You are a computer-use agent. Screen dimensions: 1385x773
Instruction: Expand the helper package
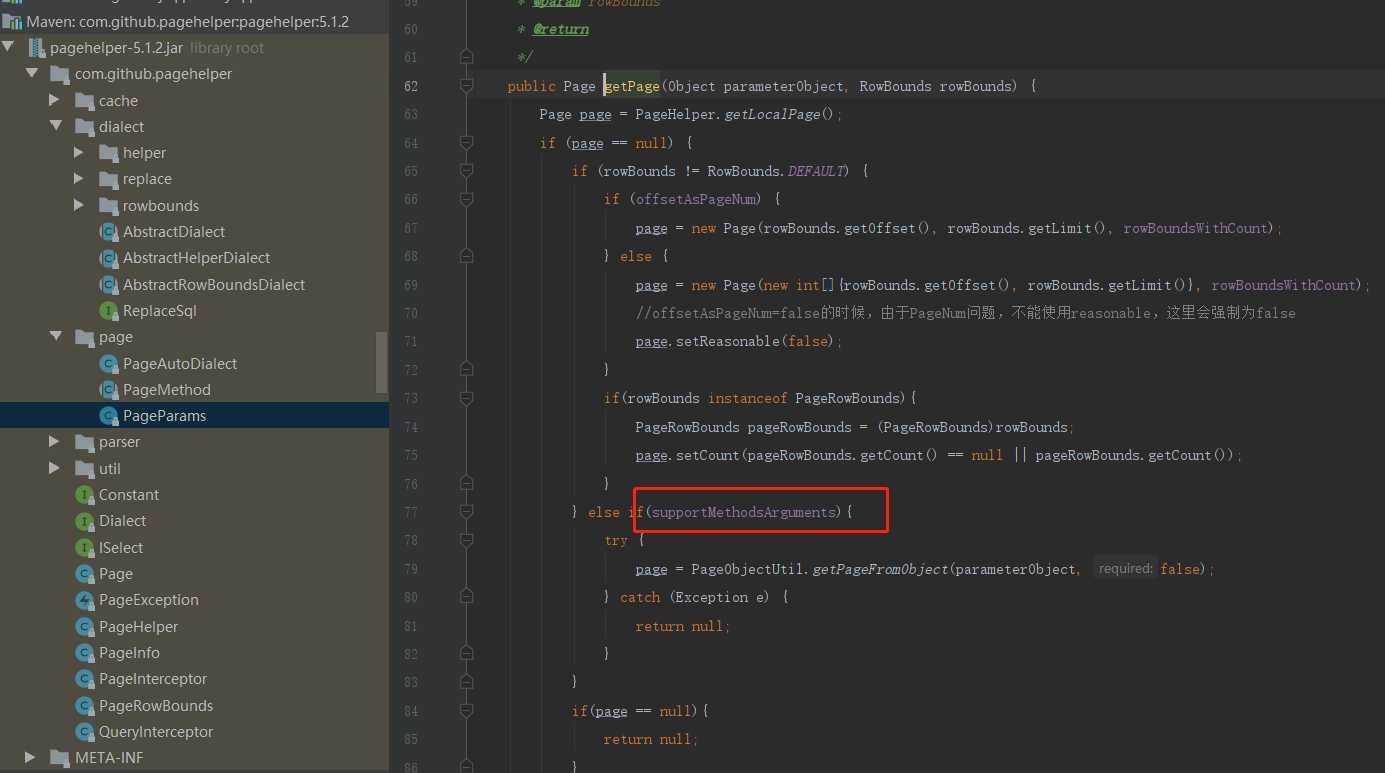[x=79, y=153]
